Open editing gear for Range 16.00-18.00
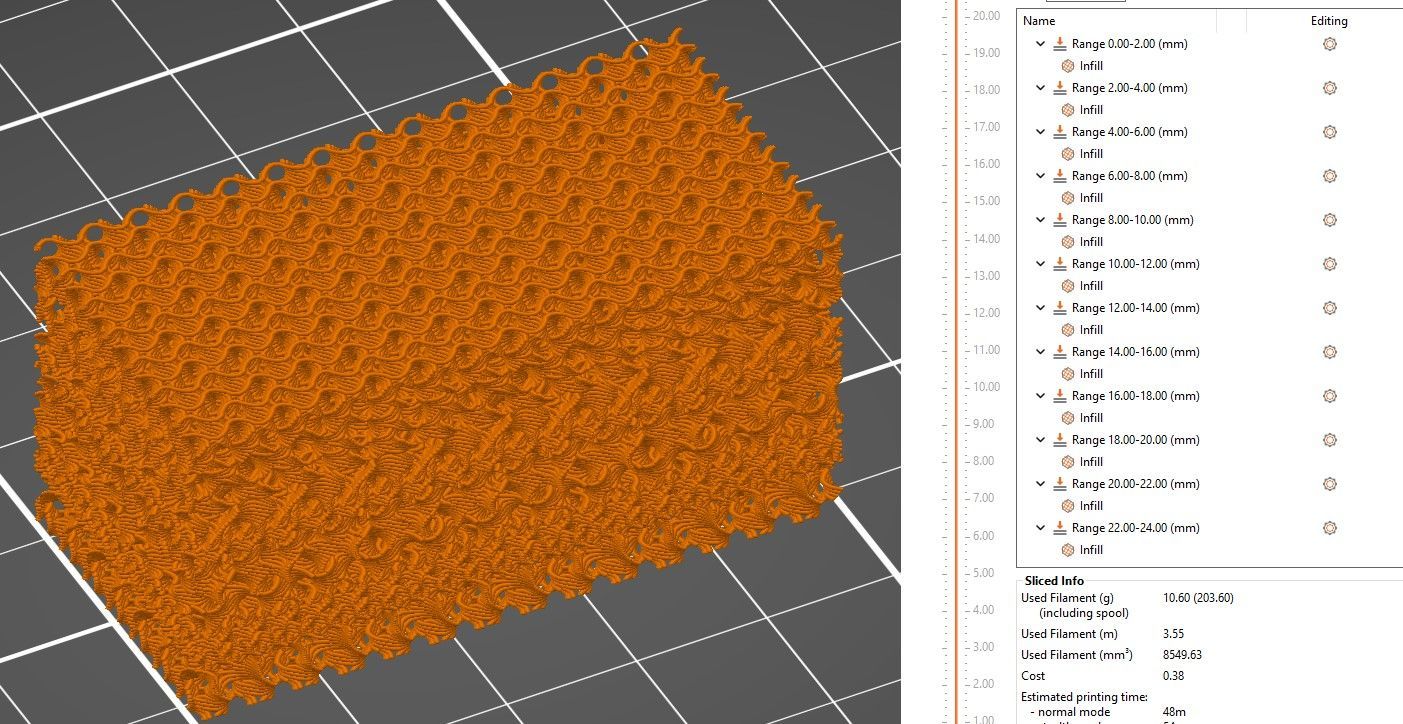Screen dimensions: 1403x724 tap(1329, 396)
